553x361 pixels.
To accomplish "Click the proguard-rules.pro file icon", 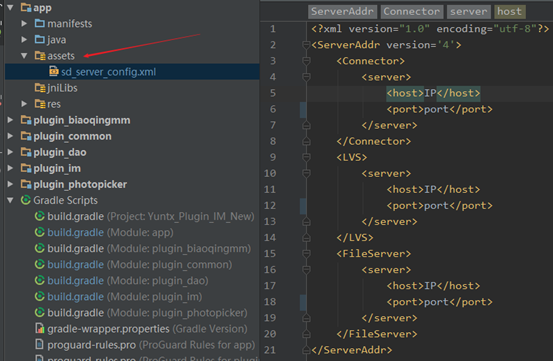I will (40, 344).
